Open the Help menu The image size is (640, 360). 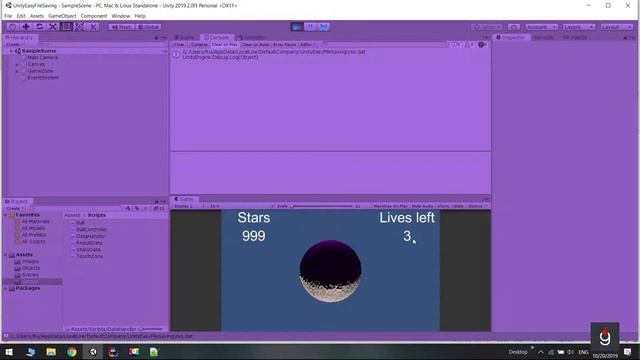coord(140,16)
